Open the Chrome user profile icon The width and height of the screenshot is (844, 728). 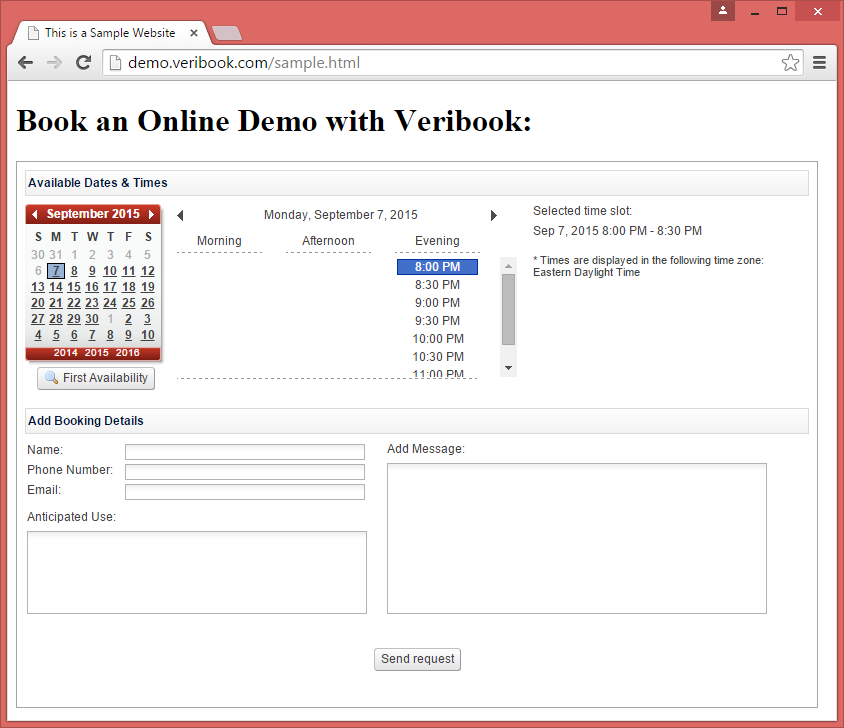(723, 11)
